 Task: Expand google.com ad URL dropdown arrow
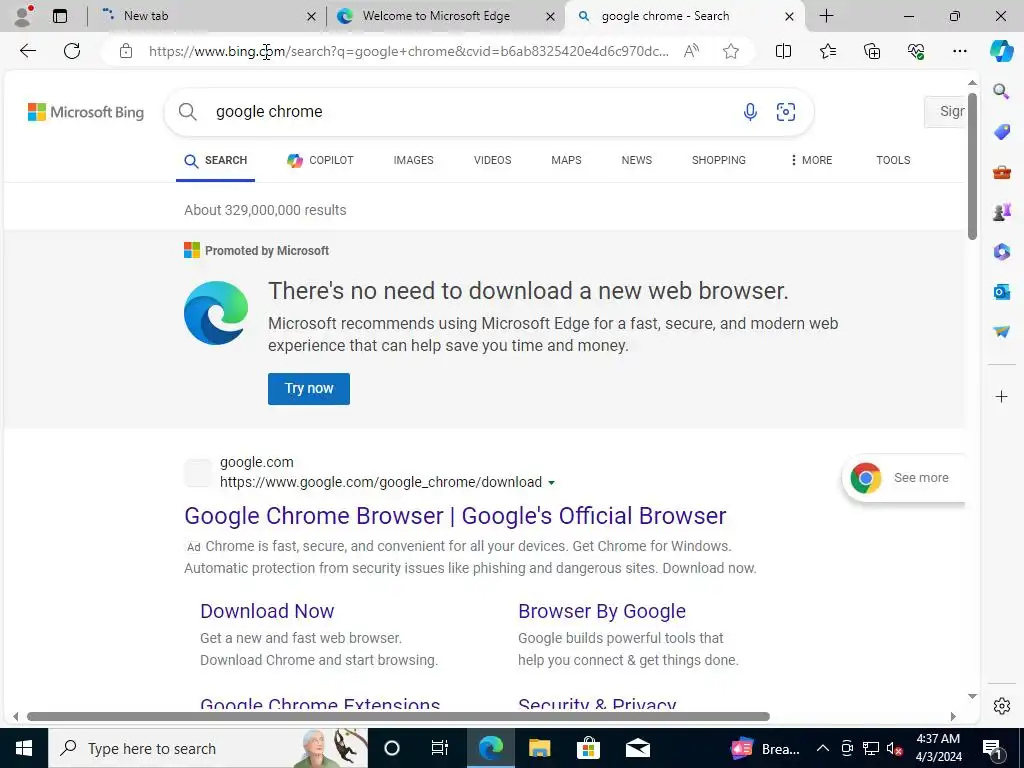(x=551, y=483)
